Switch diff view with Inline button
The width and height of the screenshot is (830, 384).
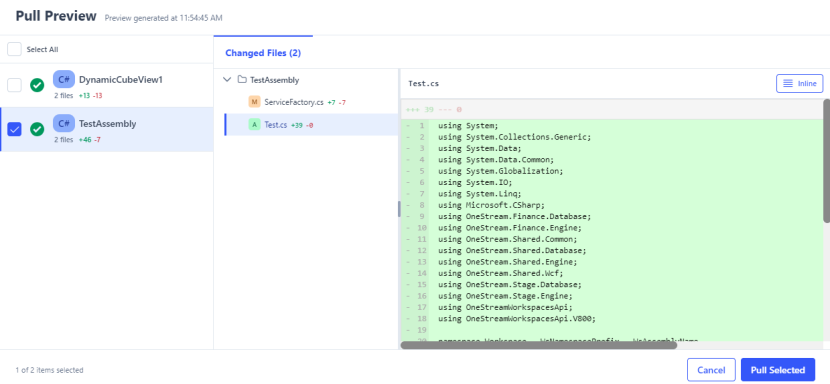(x=799, y=84)
